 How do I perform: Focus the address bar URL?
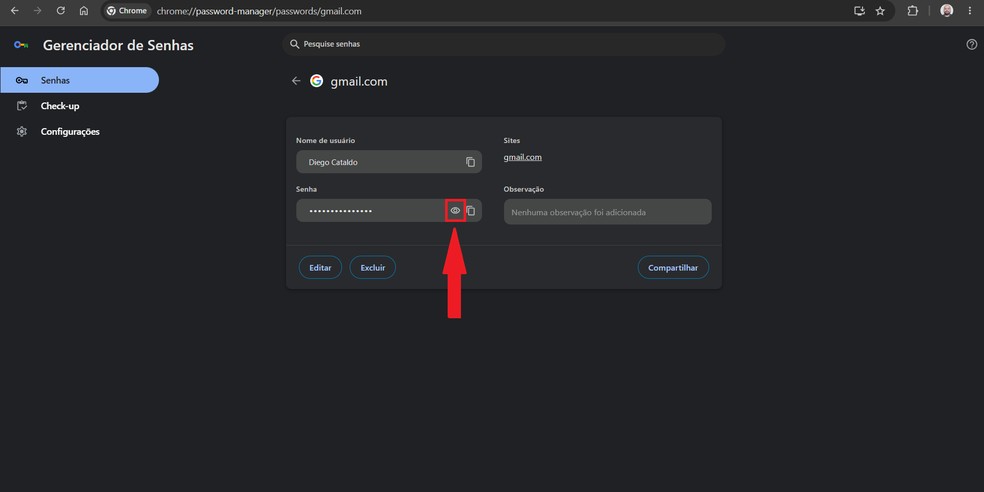pos(259,11)
